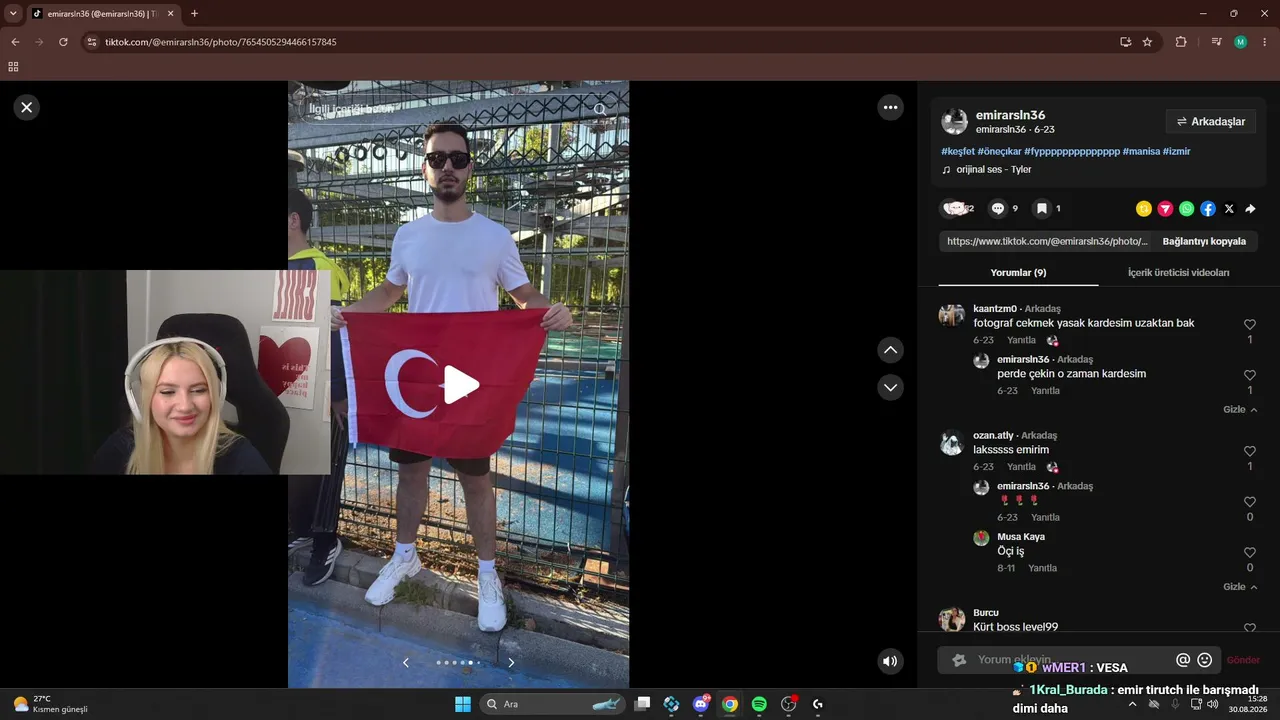Open the #izmir hashtag
This screenshot has width=1280, height=720.
click(x=1177, y=151)
